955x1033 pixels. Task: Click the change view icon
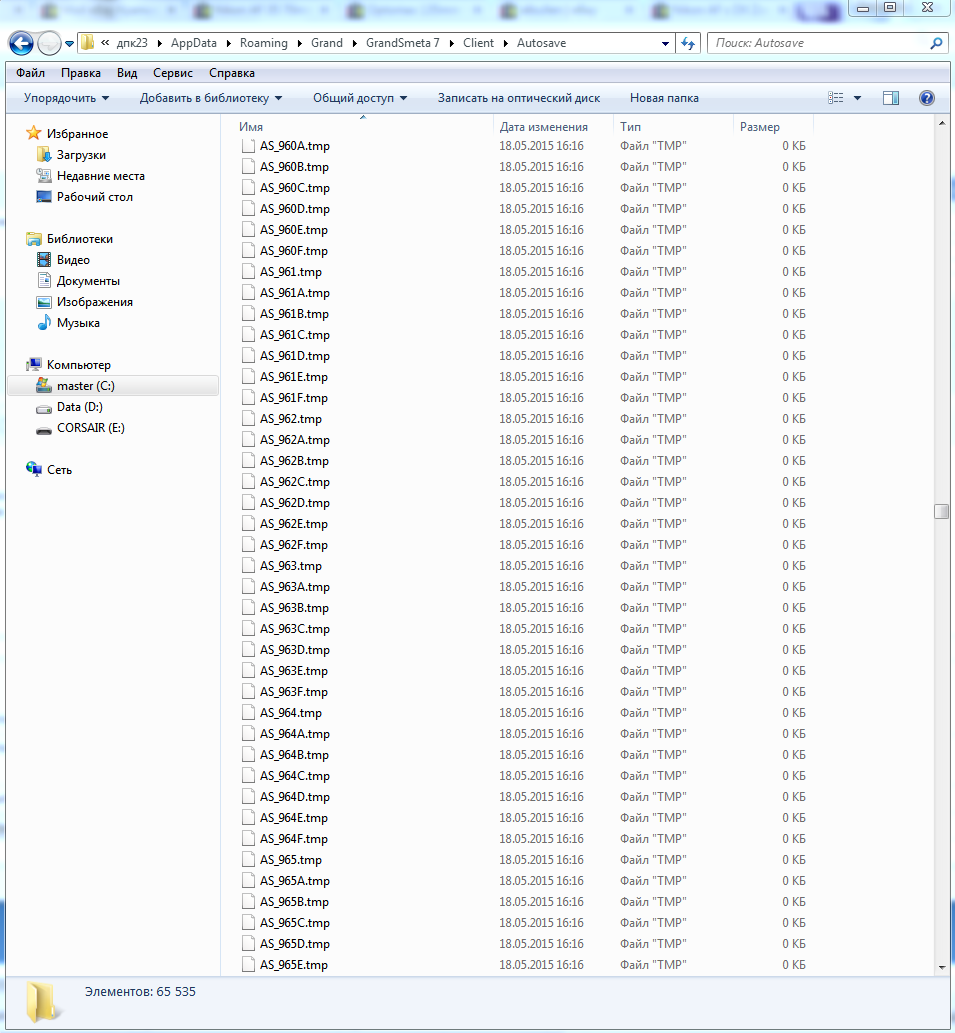[x=836, y=98]
